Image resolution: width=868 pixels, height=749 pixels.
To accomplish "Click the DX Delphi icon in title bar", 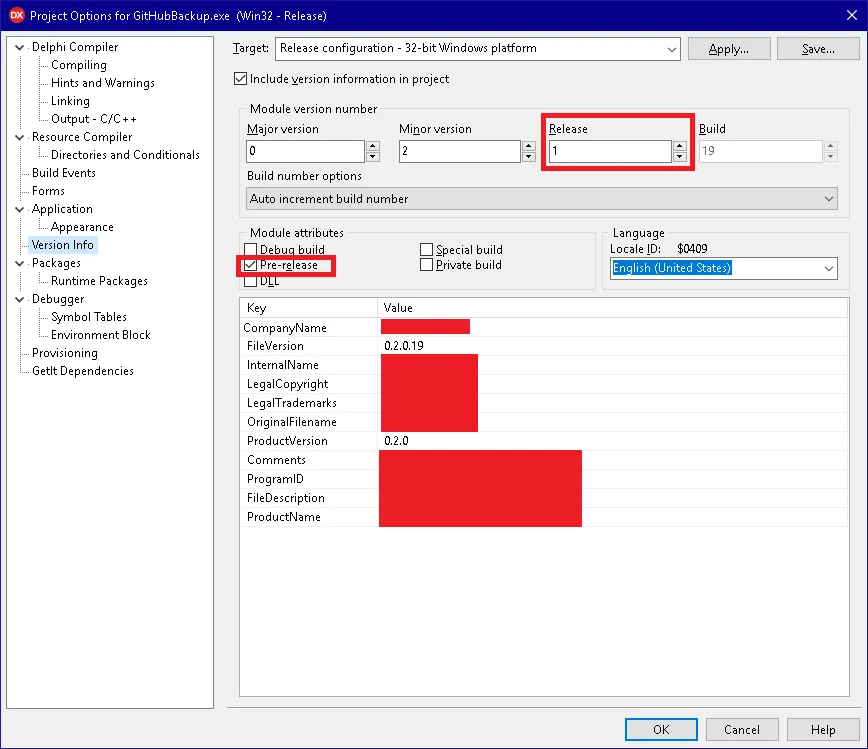I will (17, 15).
